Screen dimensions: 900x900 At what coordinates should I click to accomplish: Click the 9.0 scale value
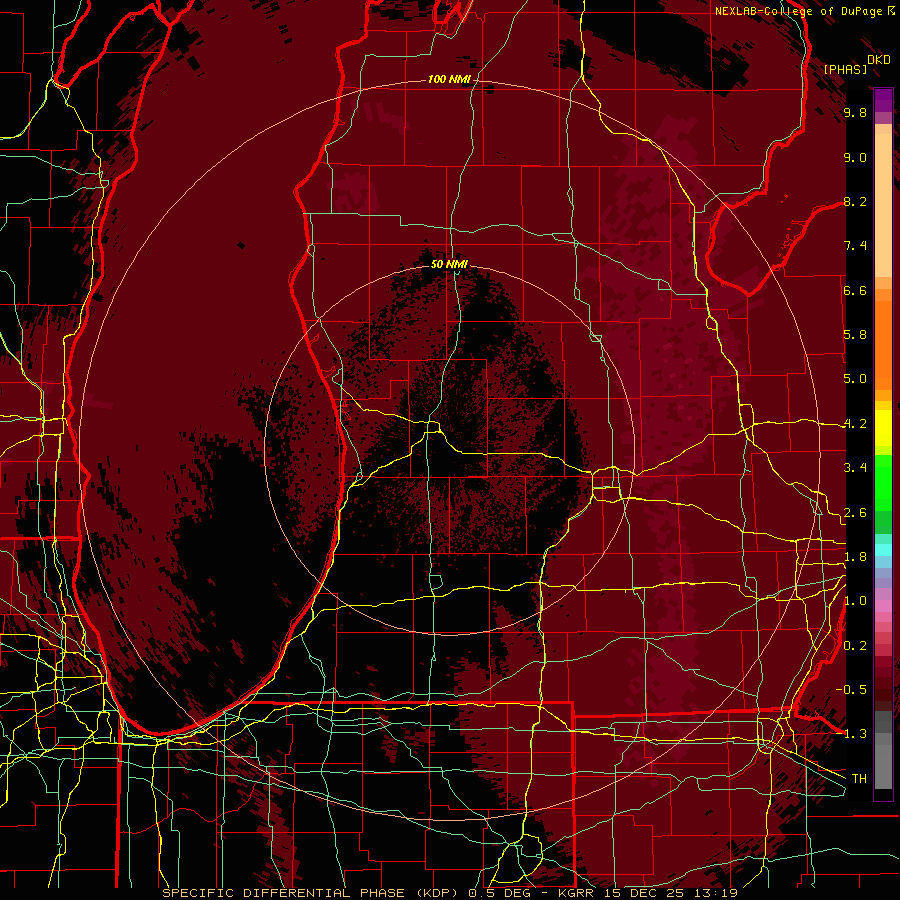coord(855,157)
